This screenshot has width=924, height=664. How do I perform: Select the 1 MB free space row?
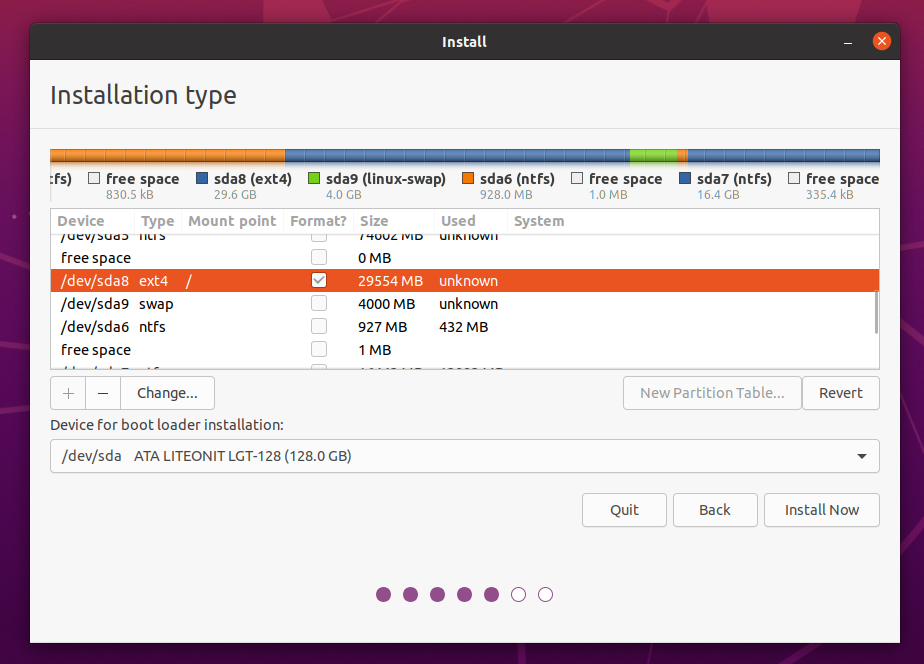click(465, 349)
